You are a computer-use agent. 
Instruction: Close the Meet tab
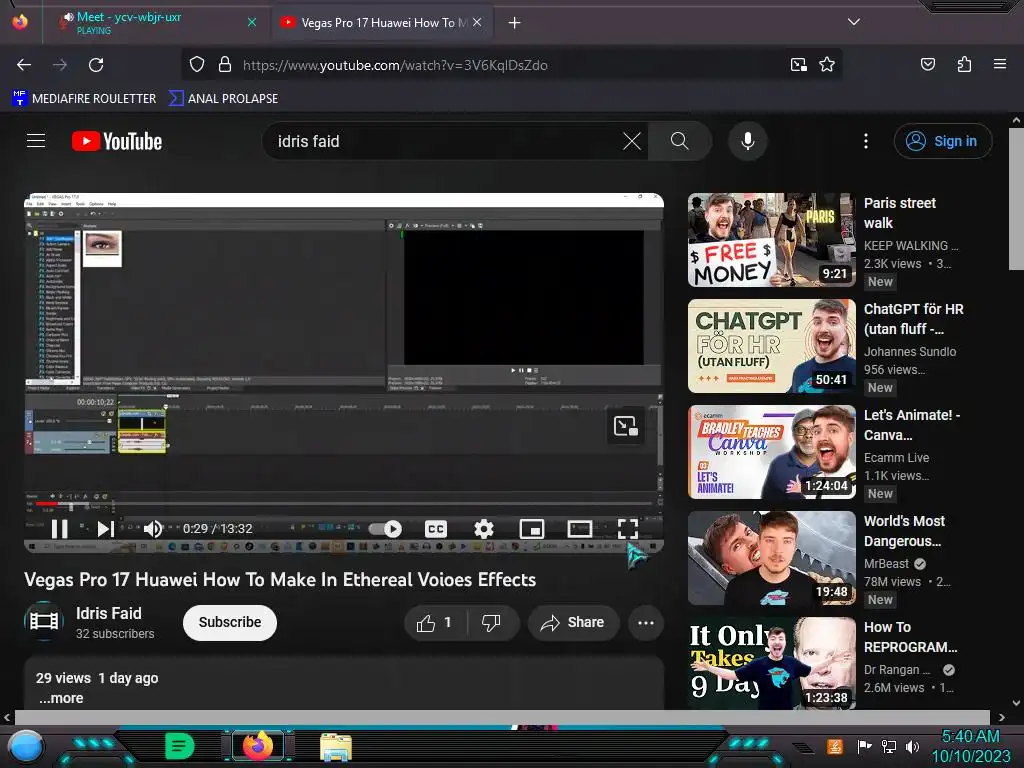pos(252,22)
